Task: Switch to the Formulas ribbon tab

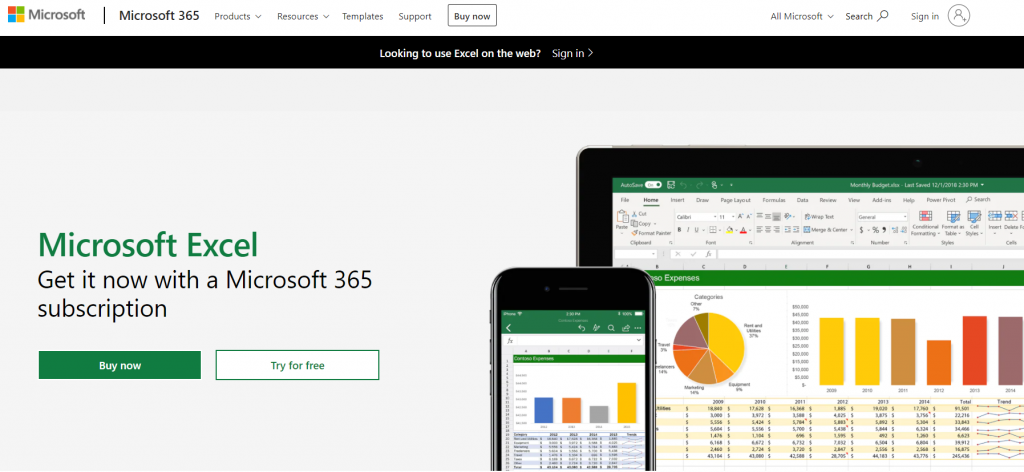Action: [x=773, y=200]
